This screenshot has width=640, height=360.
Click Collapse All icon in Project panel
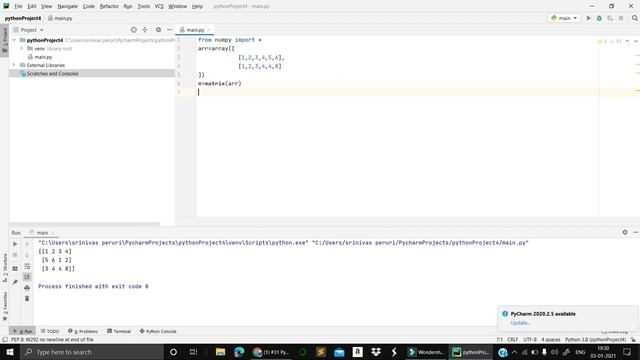144,30
